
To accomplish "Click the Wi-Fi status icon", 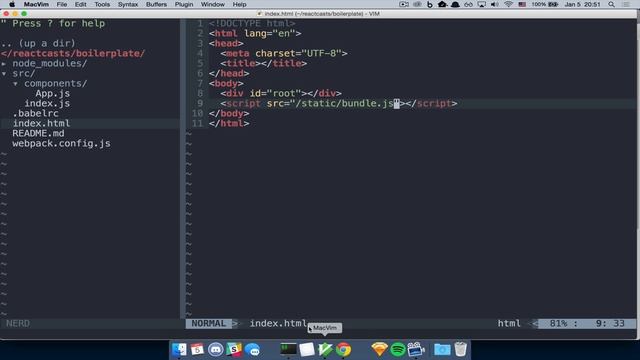I will (508, 4).
